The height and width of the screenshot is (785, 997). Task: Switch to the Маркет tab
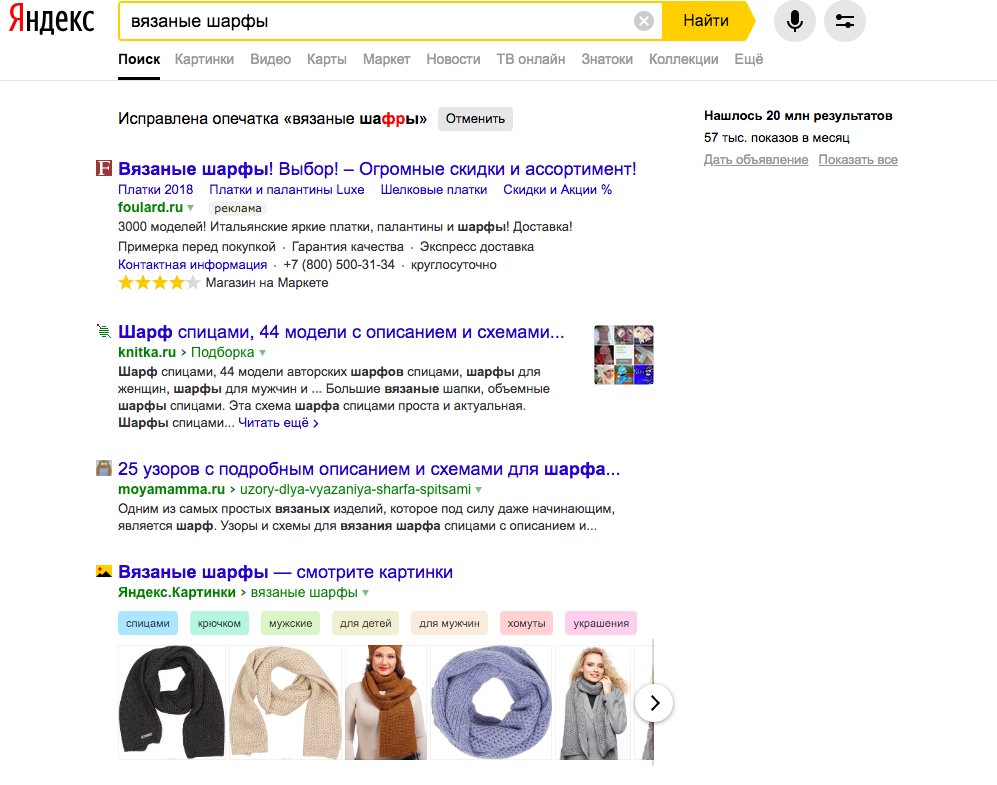pos(387,59)
